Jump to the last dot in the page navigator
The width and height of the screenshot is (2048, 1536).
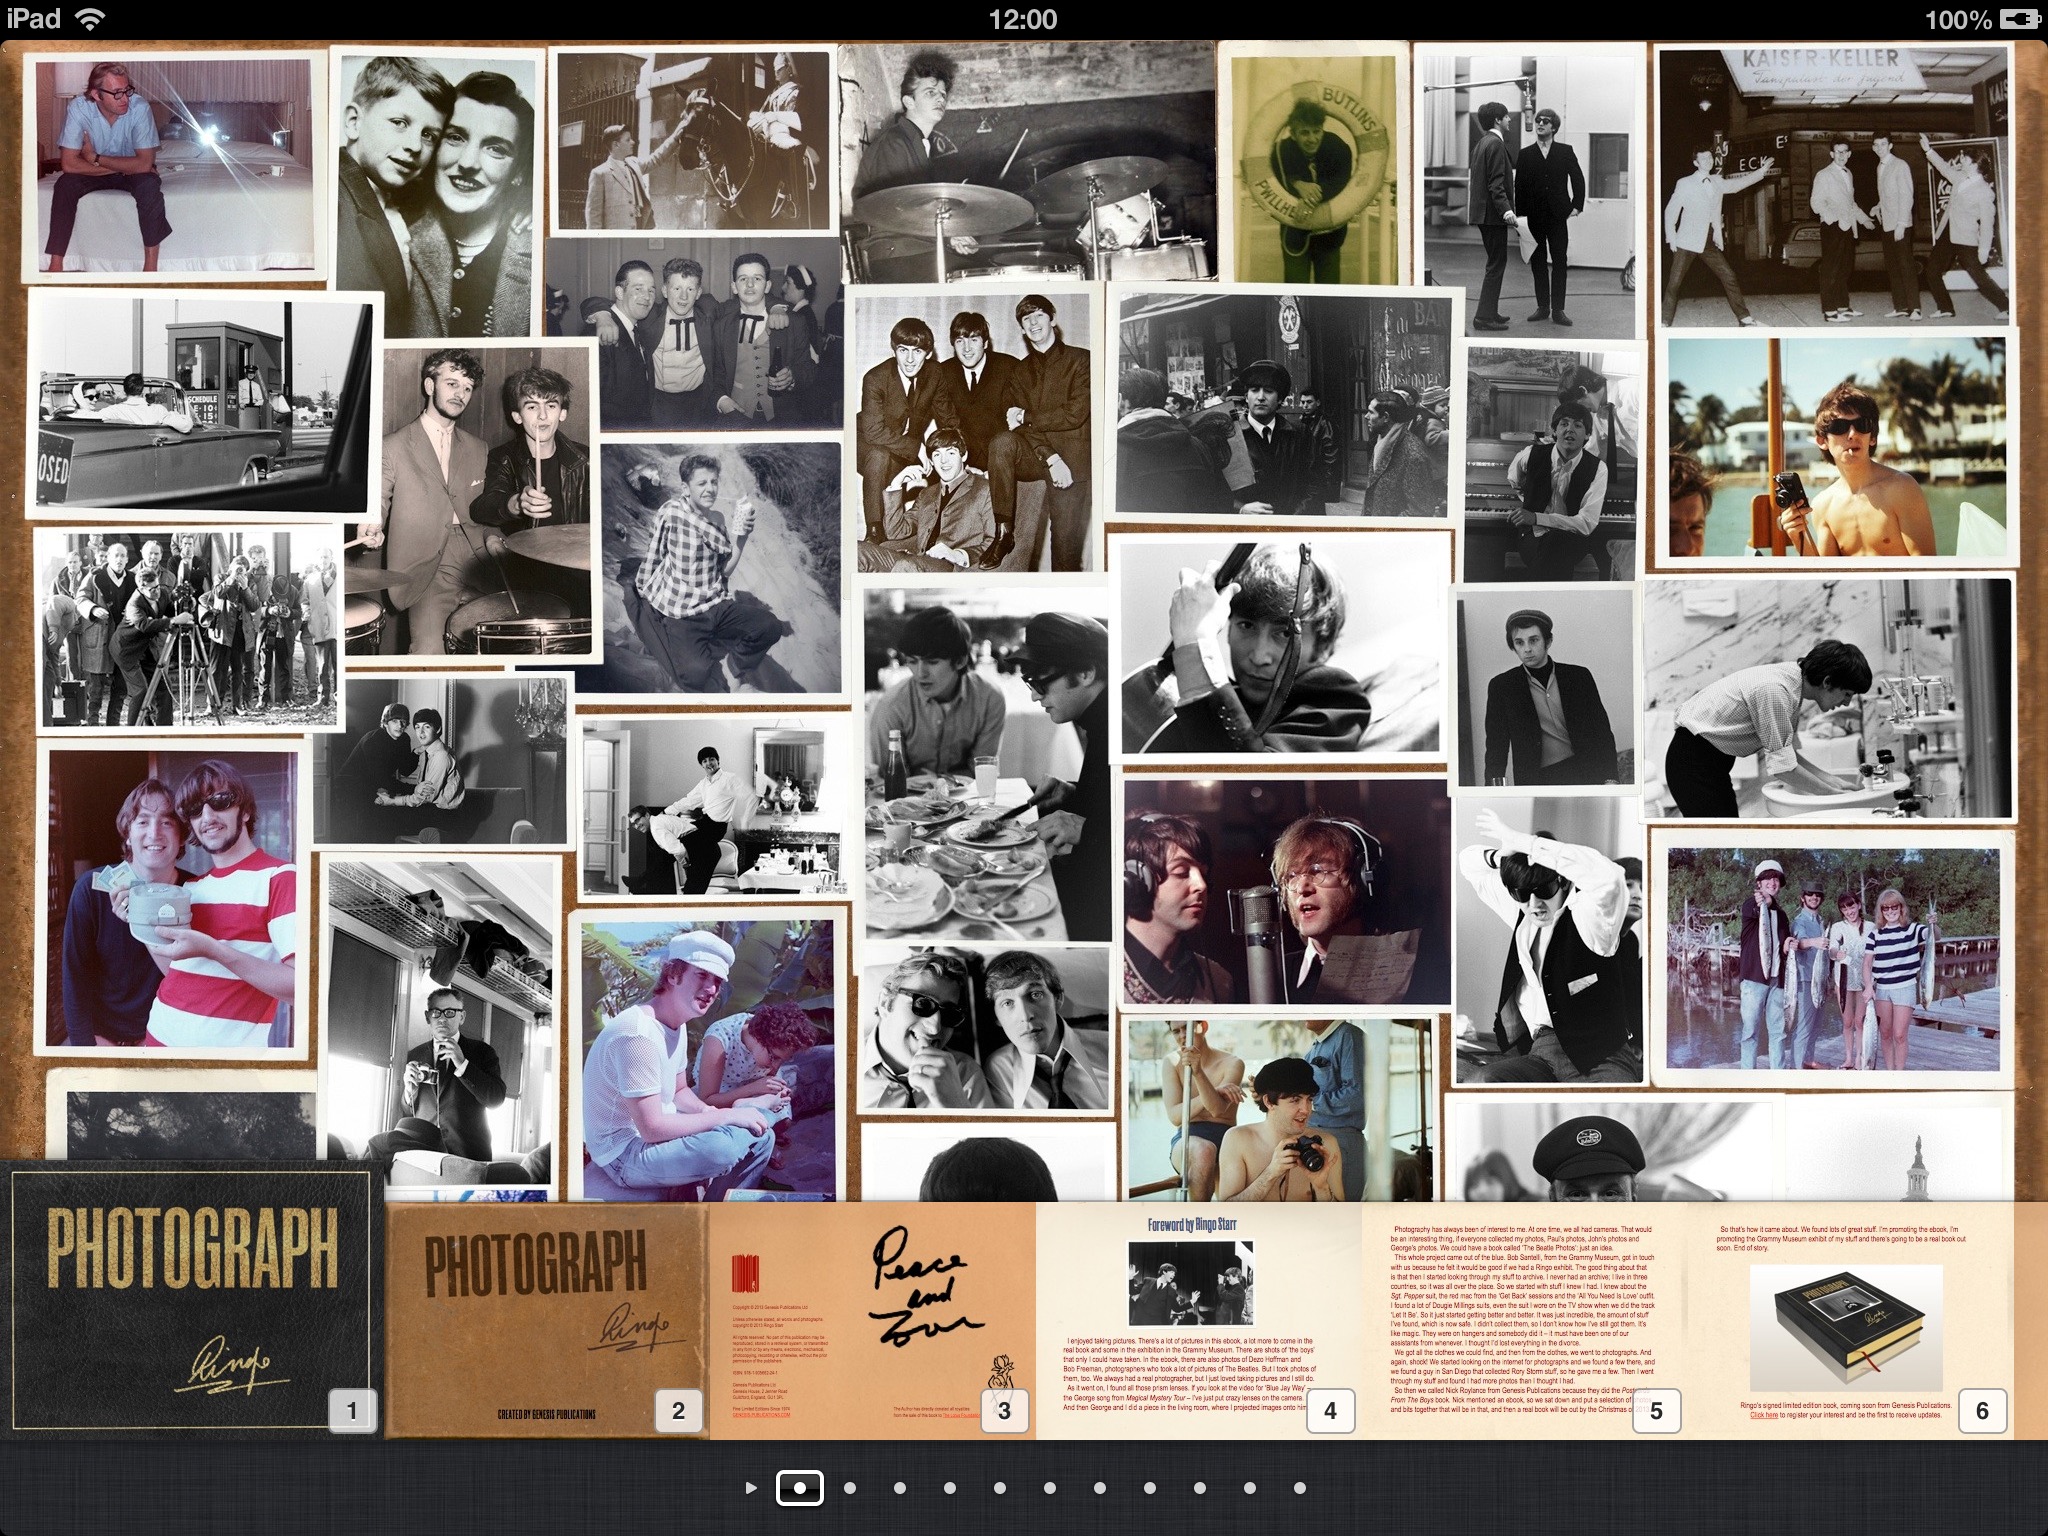(x=1300, y=1488)
